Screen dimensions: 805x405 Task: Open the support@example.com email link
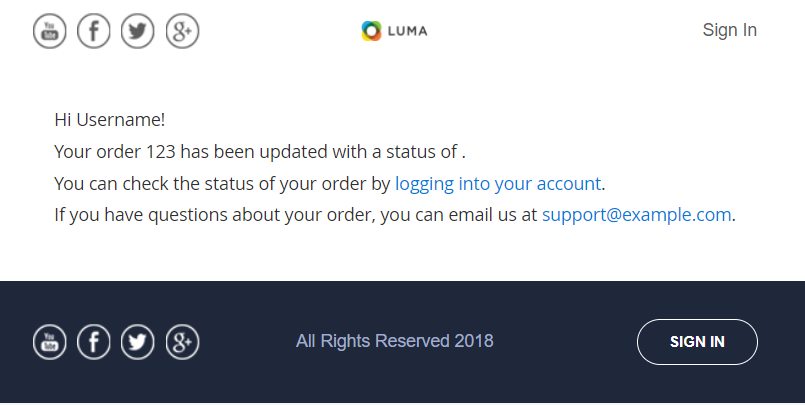tap(636, 215)
